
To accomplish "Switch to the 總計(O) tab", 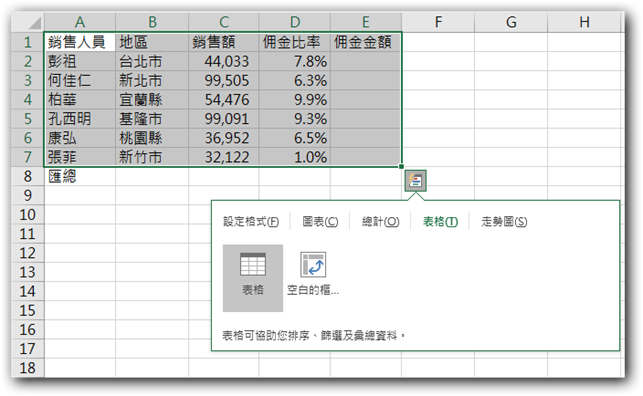I will (x=381, y=222).
